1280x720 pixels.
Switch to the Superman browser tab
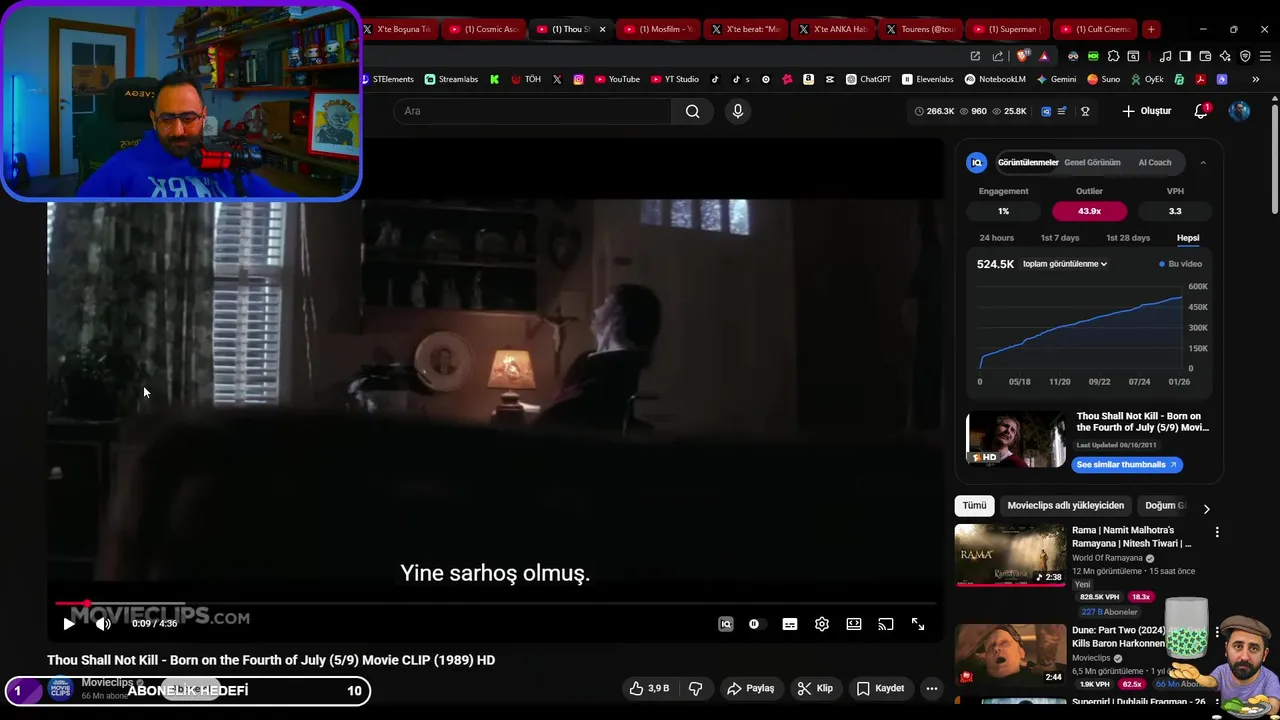pos(1008,29)
